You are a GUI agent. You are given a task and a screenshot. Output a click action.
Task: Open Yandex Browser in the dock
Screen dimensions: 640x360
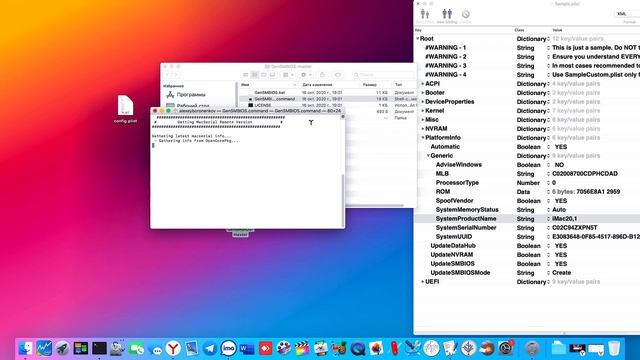coord(173,348)
